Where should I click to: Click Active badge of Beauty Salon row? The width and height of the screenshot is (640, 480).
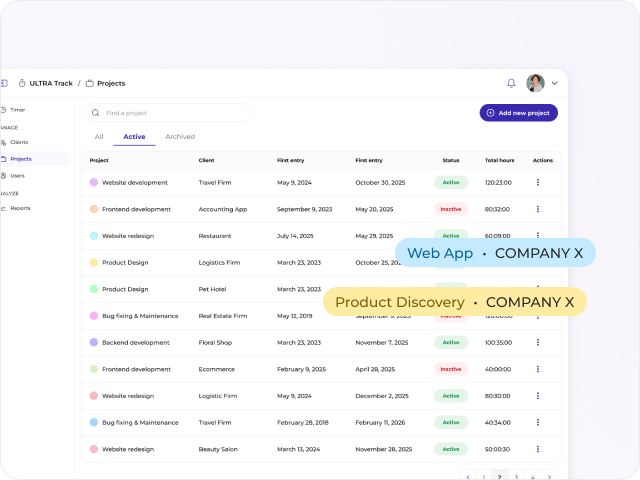point(451,449)
